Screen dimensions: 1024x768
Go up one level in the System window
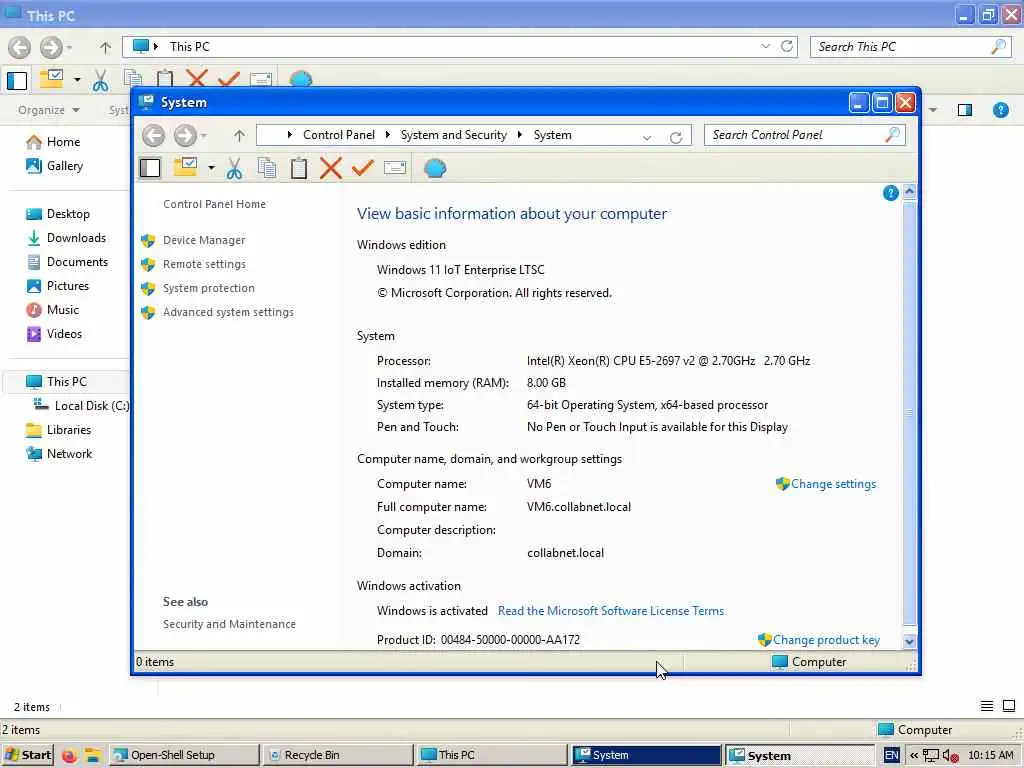(239, 136)
